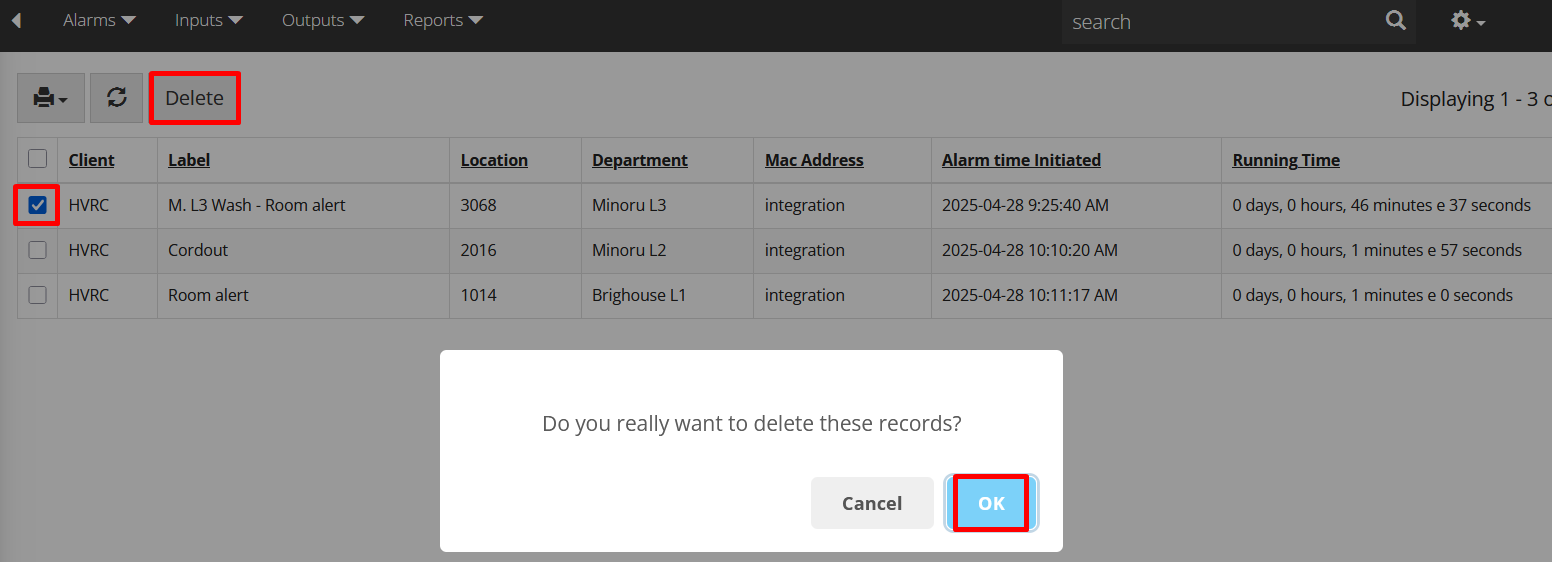Viewport: 1552px width, 562px height.
Task: Open the printer icon dropdown
Action: [51, 98]
